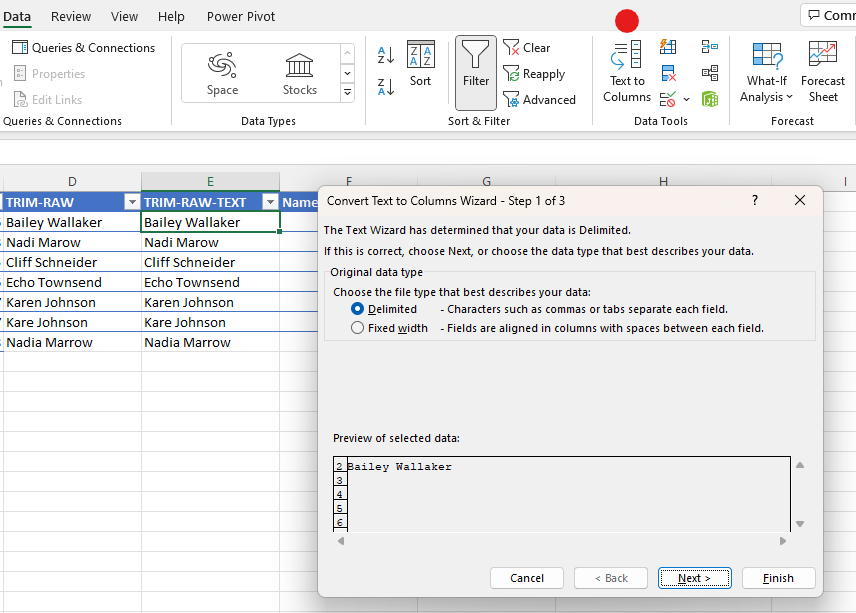The width and height of the screenshot is (856, 613).
Task: Clear the current filter
Action: point(526,47)
